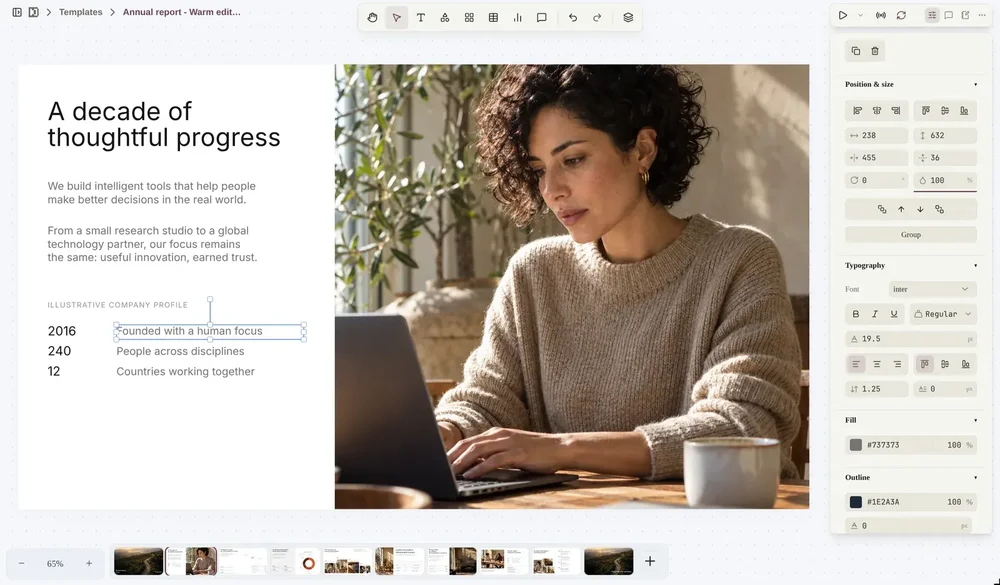Zoom out with the minus button

(22, 563)
